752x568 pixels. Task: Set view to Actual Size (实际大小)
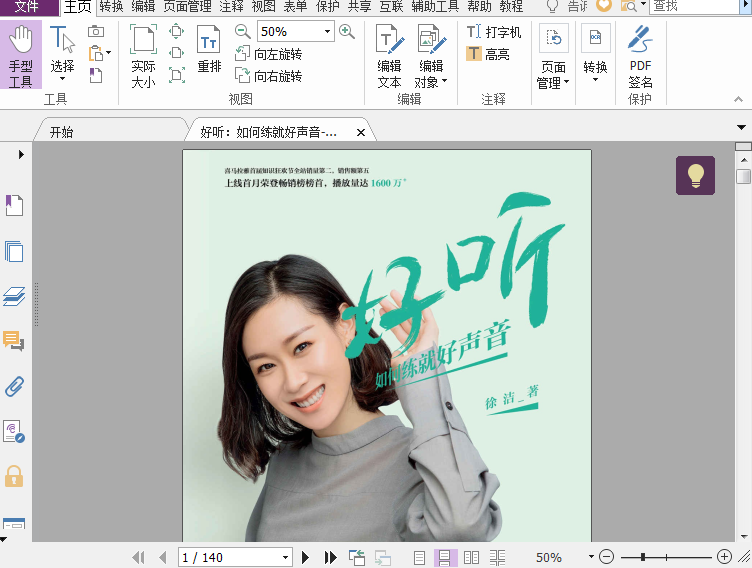point(143,56)
